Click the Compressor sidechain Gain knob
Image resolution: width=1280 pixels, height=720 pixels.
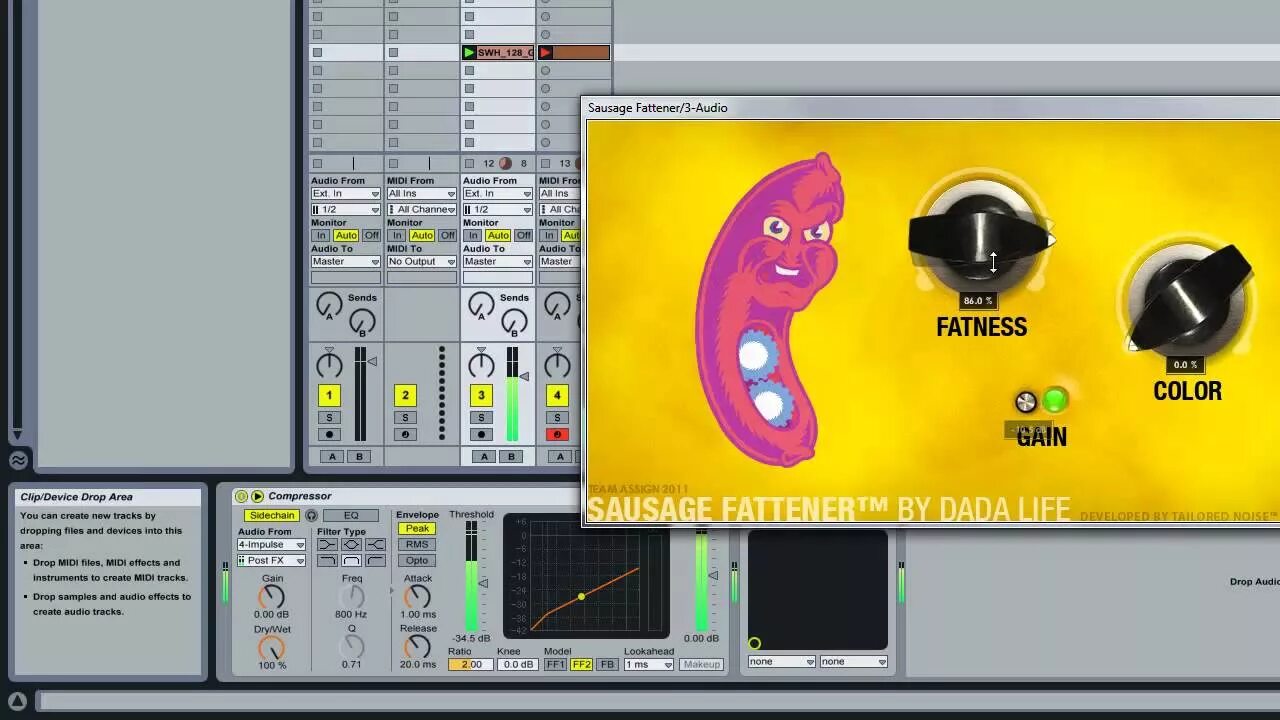(272, 597)
